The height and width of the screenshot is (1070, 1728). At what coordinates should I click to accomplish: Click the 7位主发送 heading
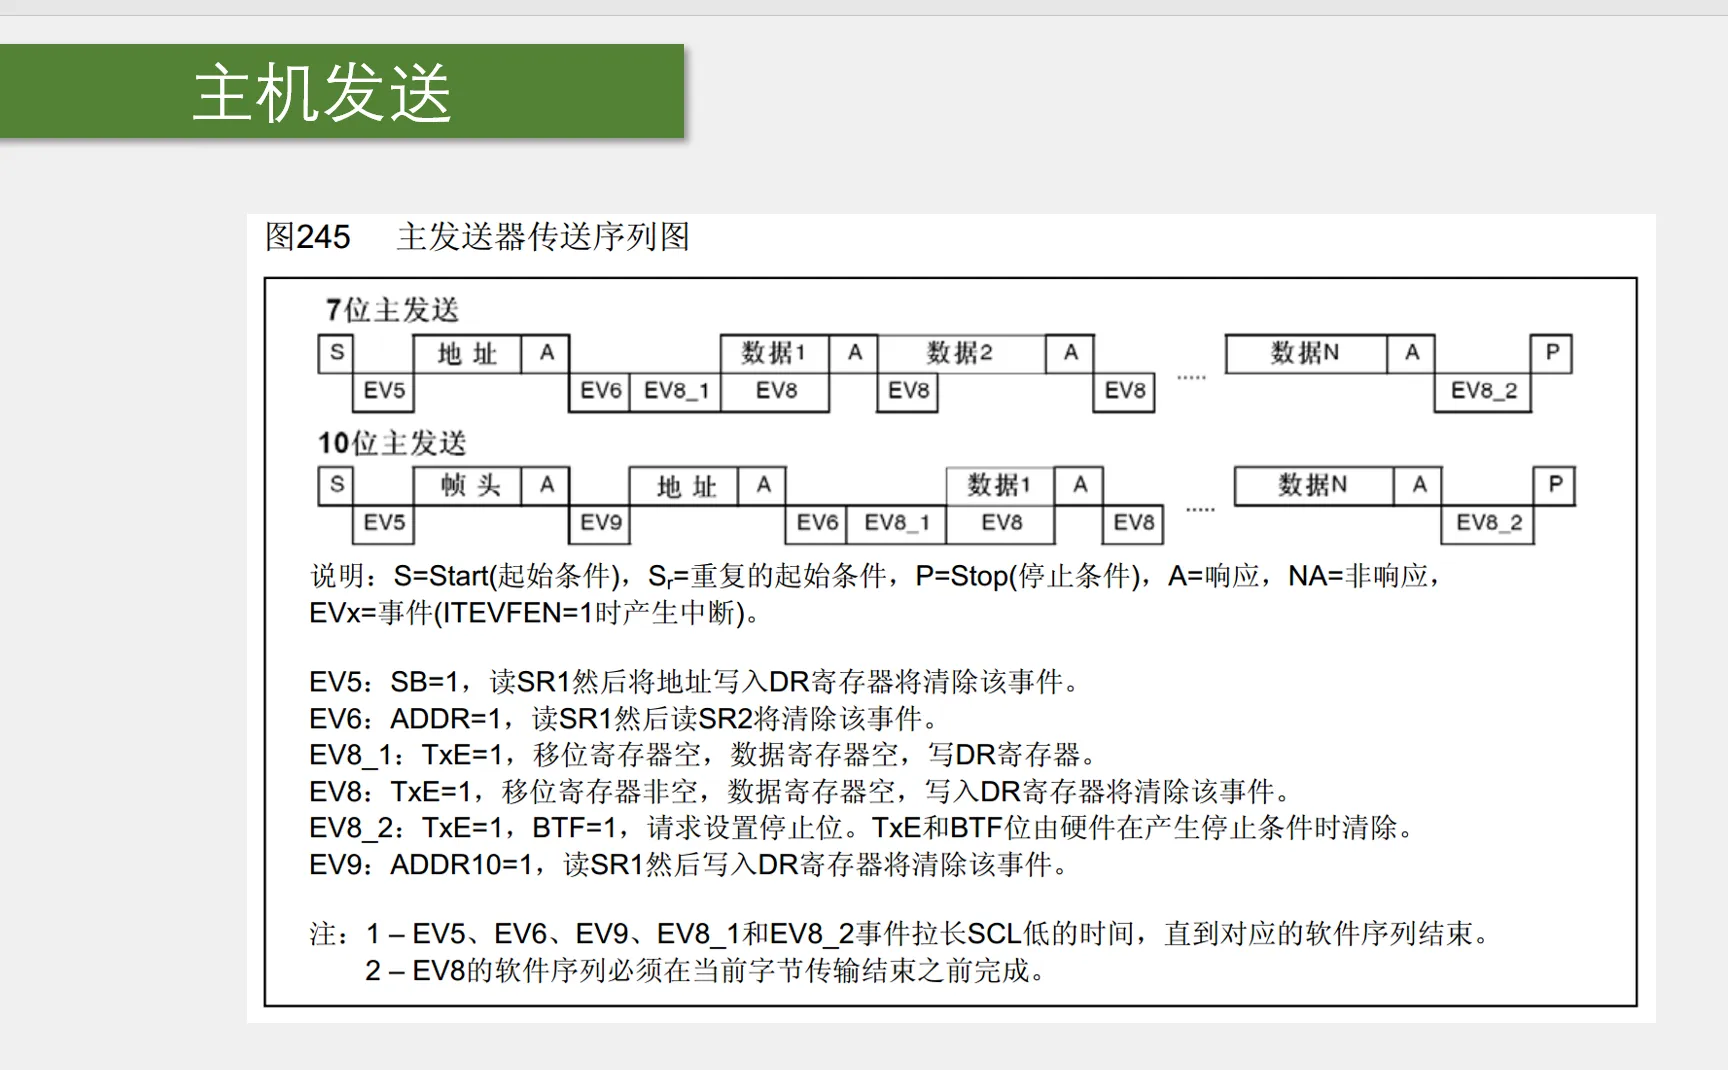tap(392, 310)
